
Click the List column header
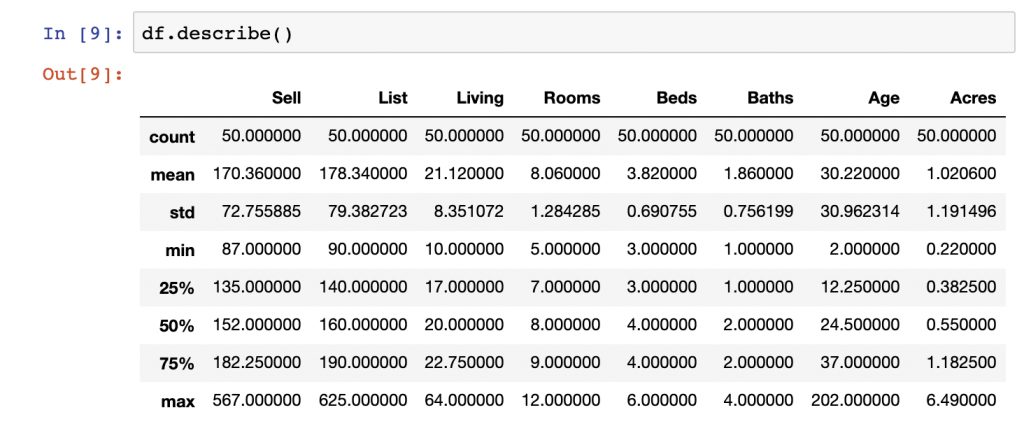point(392,98)
